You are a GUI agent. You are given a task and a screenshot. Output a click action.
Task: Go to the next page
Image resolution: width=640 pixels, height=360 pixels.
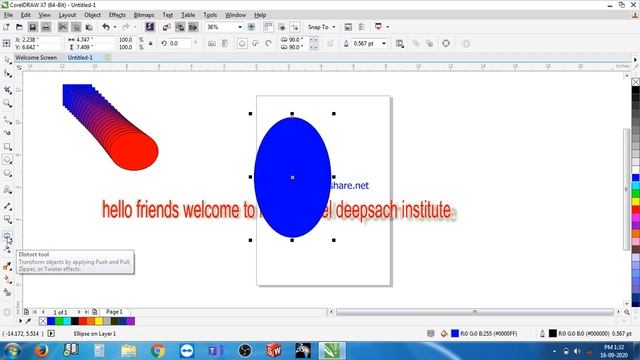pos(79,312)
